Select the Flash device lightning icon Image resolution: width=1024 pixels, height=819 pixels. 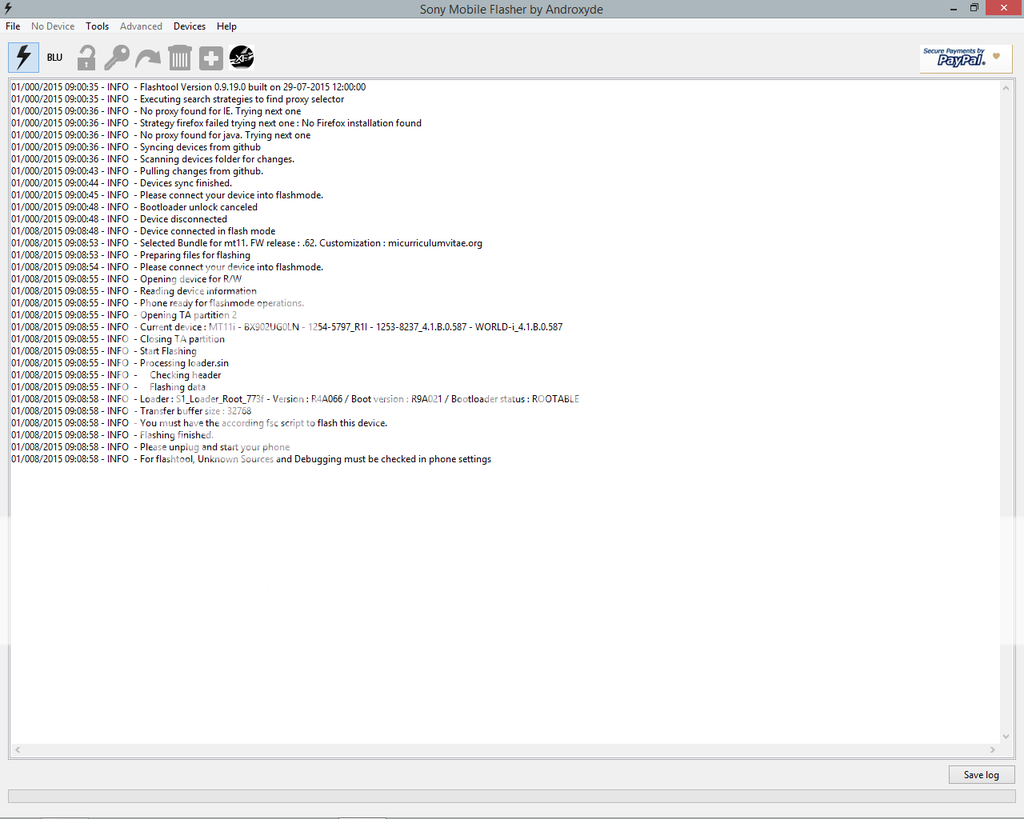22,57
